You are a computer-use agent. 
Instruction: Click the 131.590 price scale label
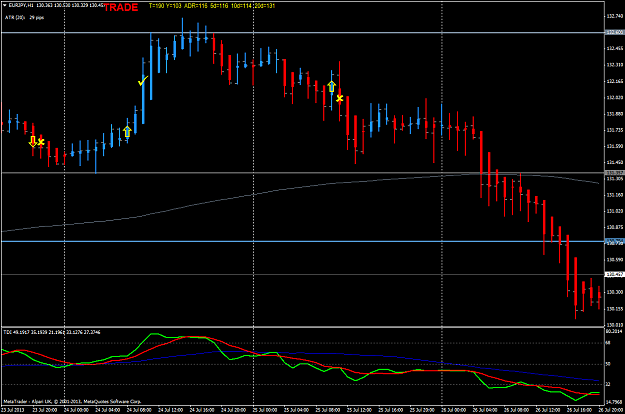pyautogui.click(x=615, y=146)
